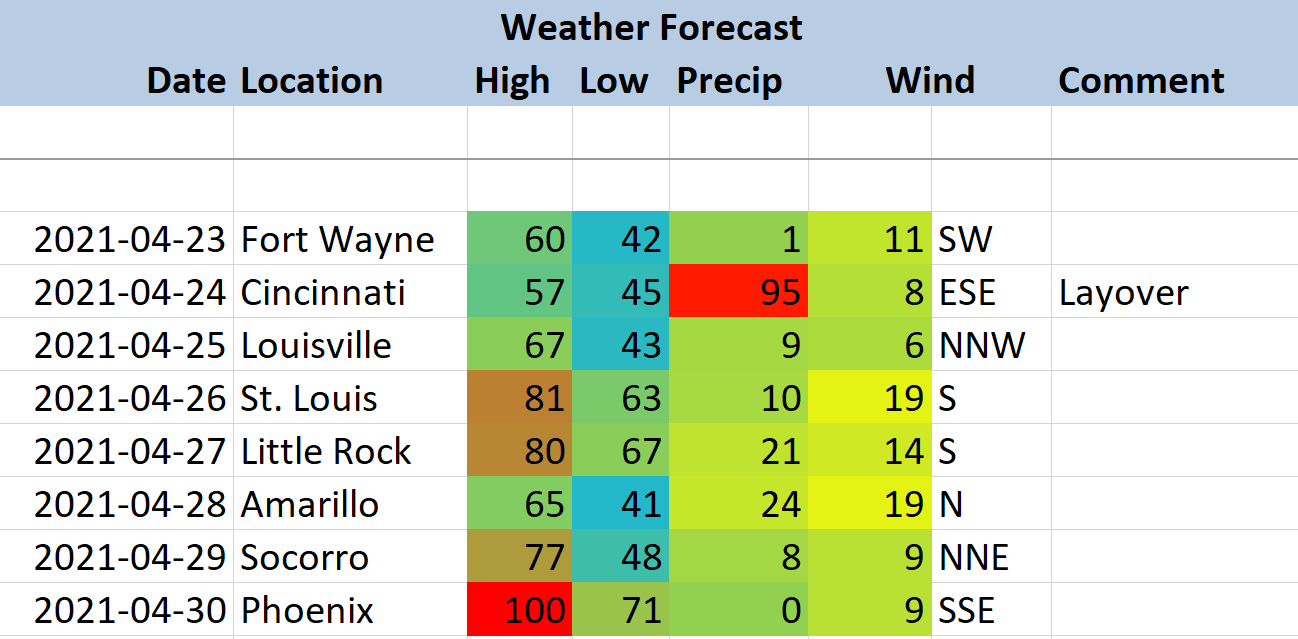The width and height of the screenshot is (1298, 639).
Task: Click the red Precip cell showing 95
Action: point(739,292)
